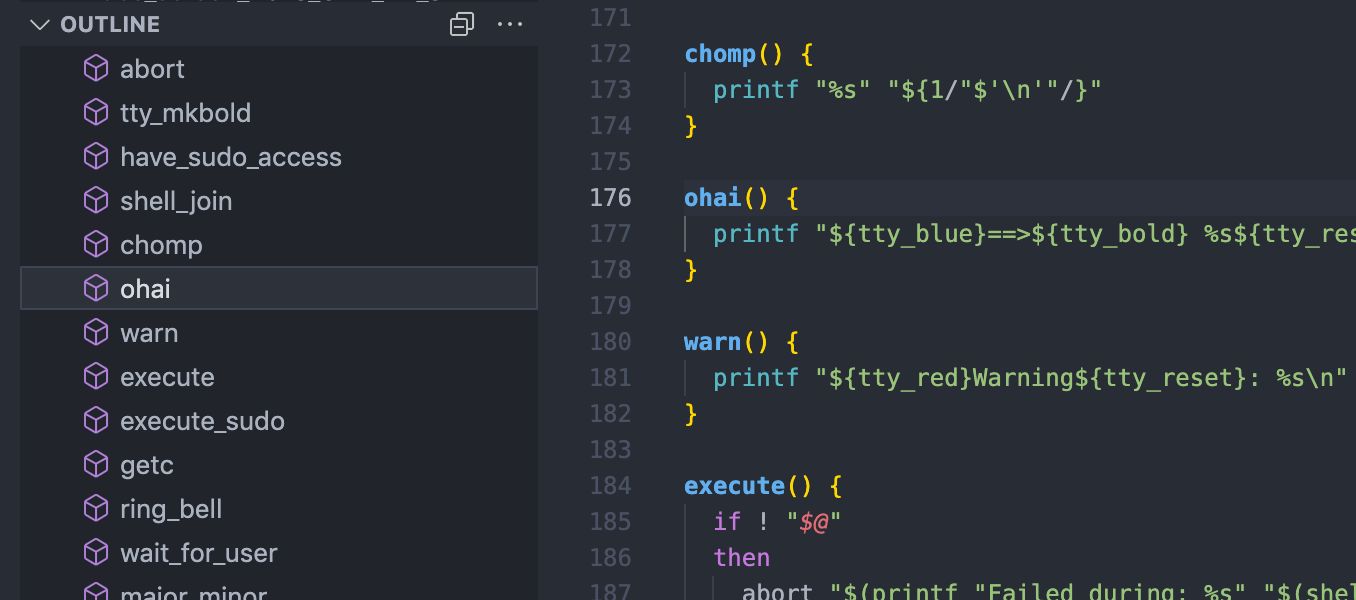This screenshot has width=1356, height=600.
Task: Open the Outline more actions menu
Action: (x=510, y=25)
